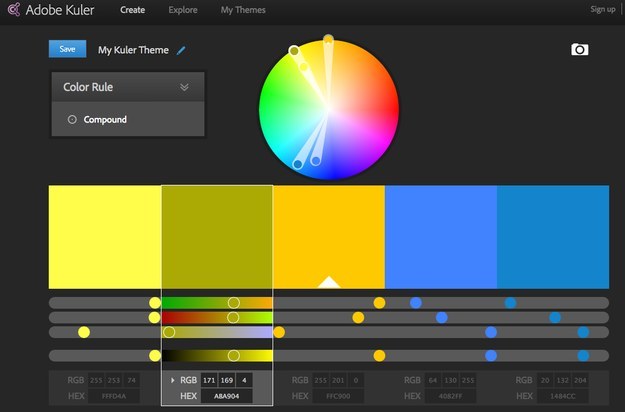The height and width of the screenshot is (412, 625).
Task: Click the HEX field showing A8A904
Action: pyautogui.click(x=225, y=396)
